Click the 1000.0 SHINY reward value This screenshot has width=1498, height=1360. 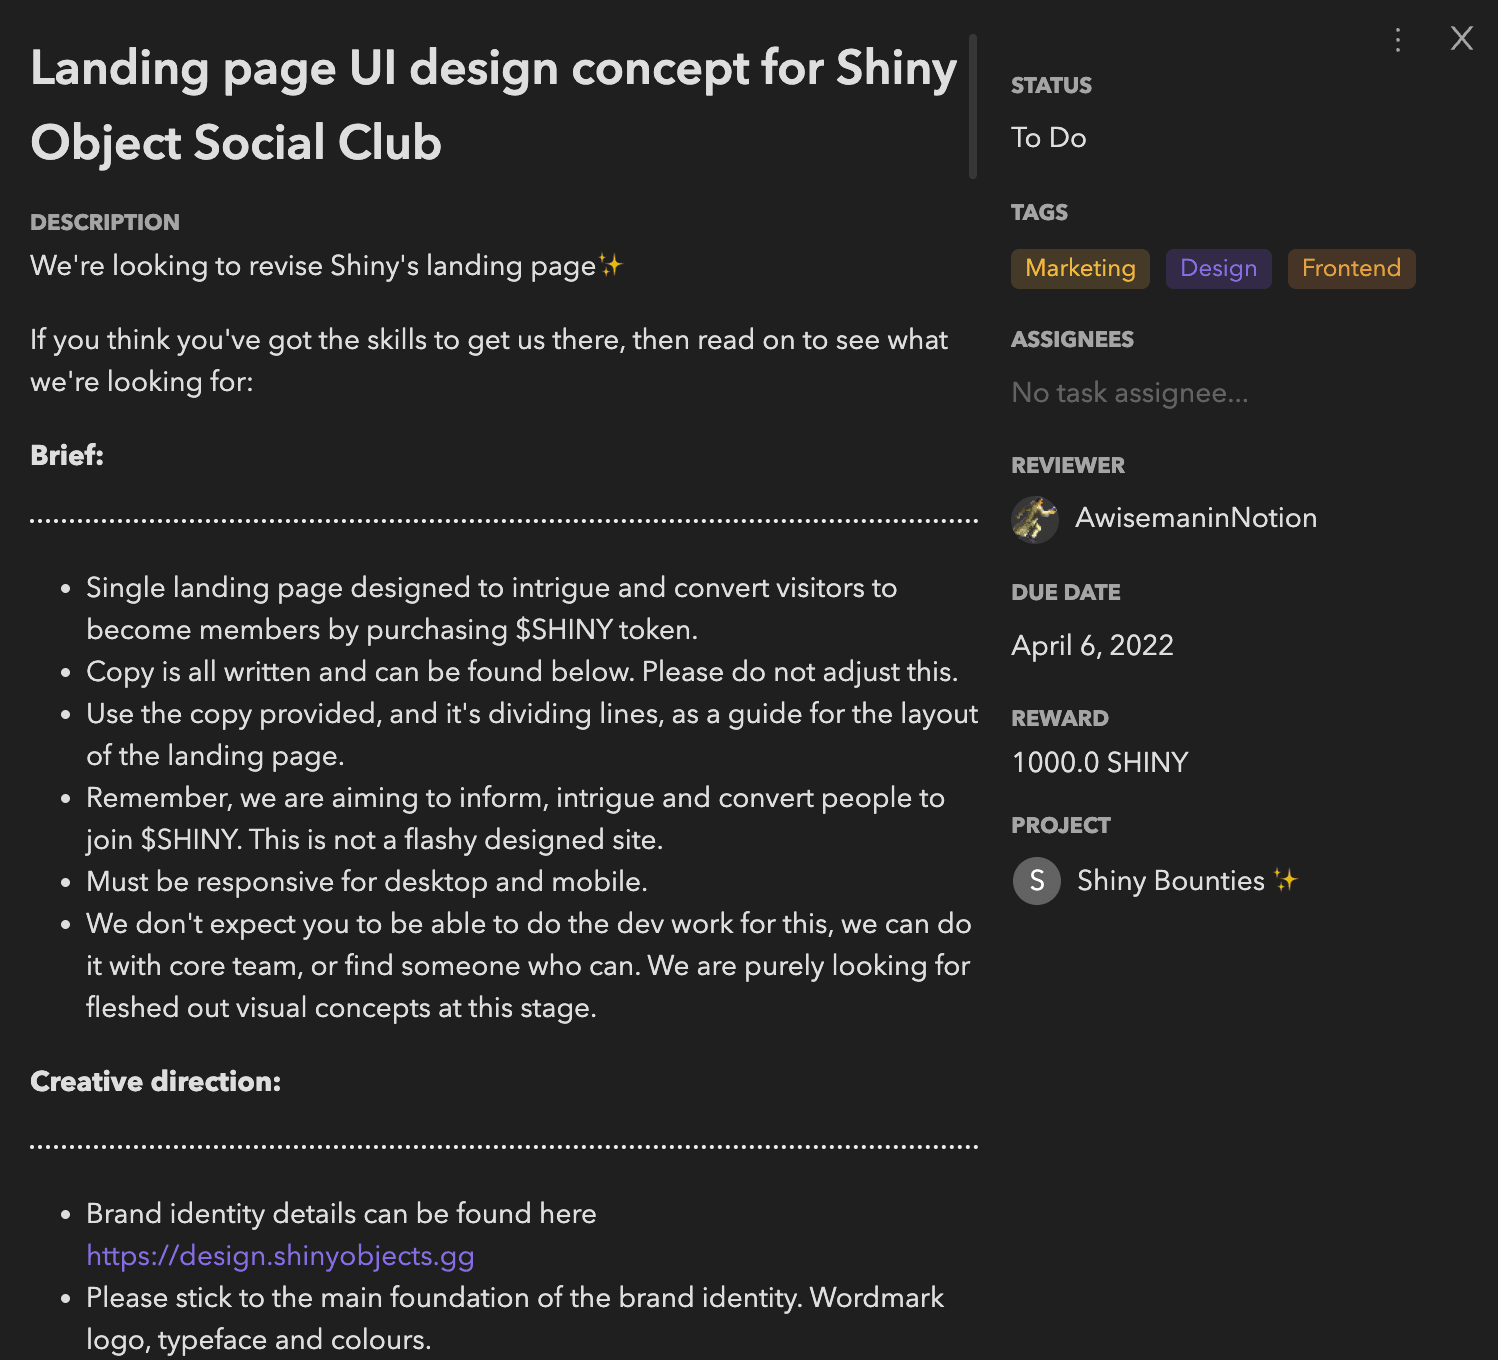coord(1100,763)
